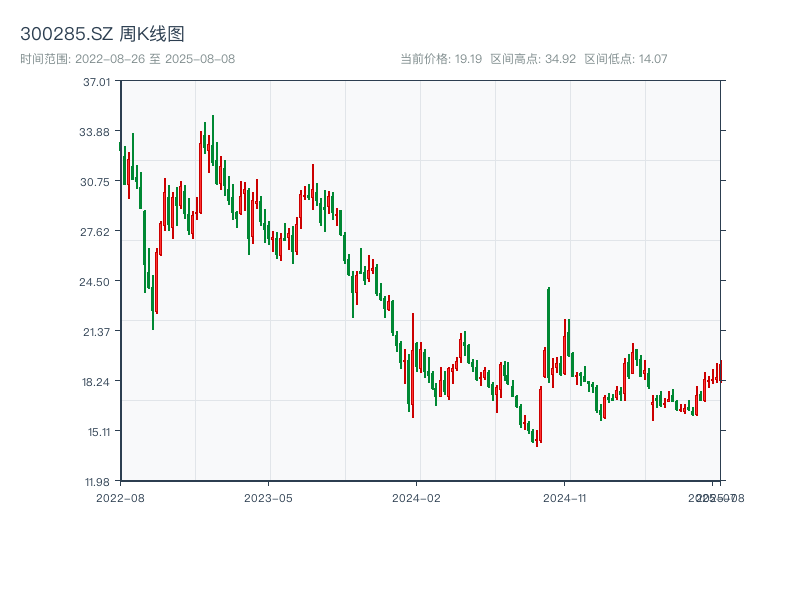Select the 11.98 bottom axis label
This screenshot has height=600, width=800.
(x=96, y=482)
